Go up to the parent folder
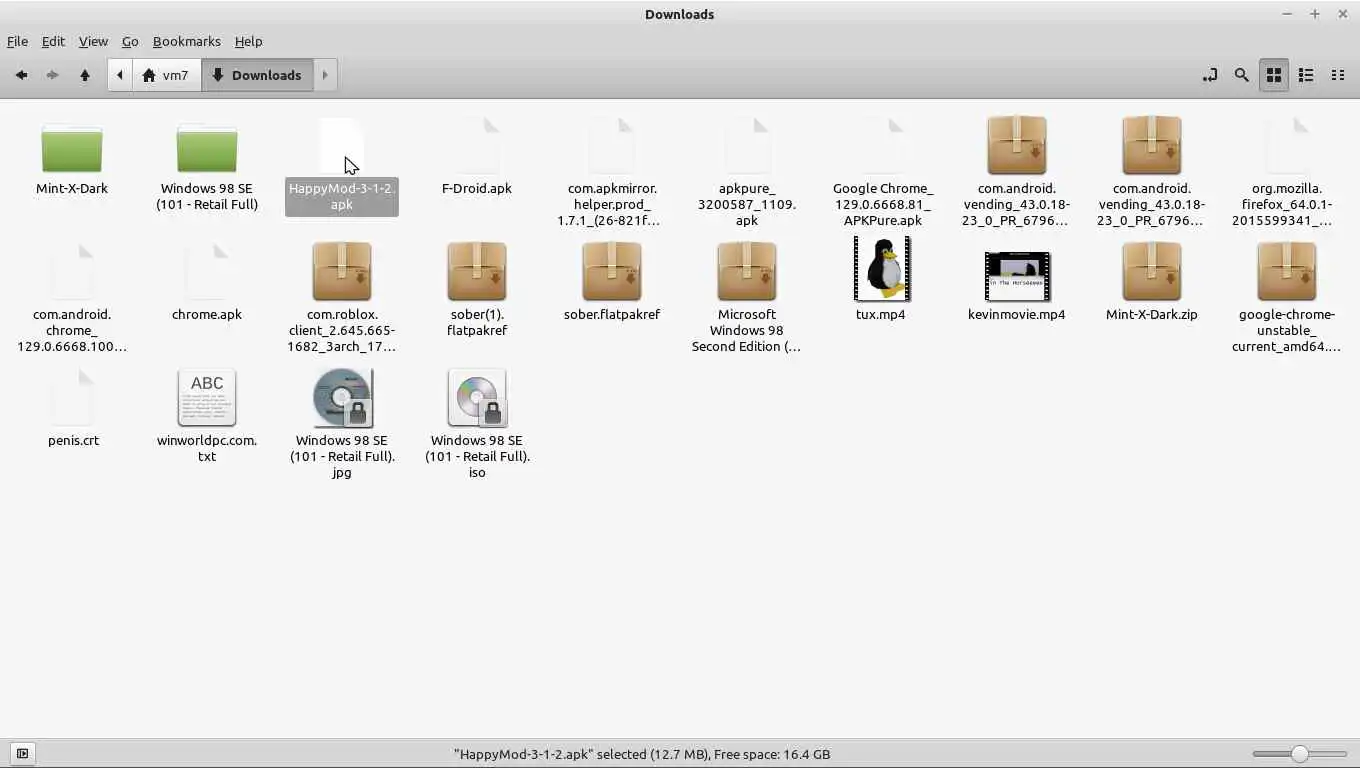This screenshot has height=768, width=1360. [85, 75]
